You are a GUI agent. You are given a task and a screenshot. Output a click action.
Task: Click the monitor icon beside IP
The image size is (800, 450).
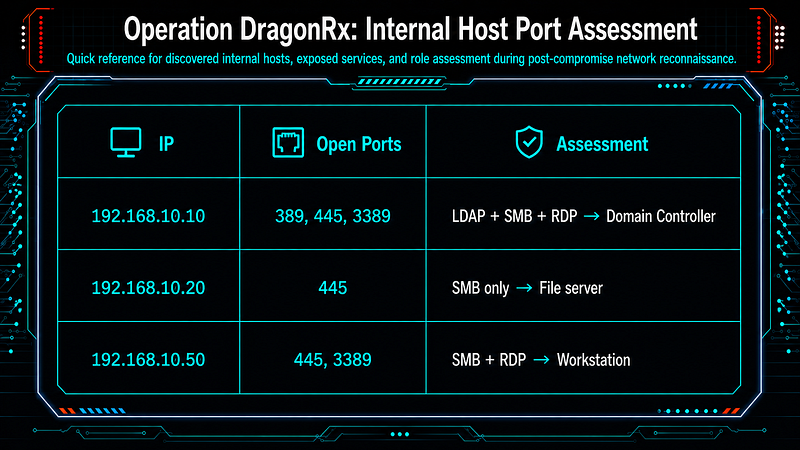point(126,142)
